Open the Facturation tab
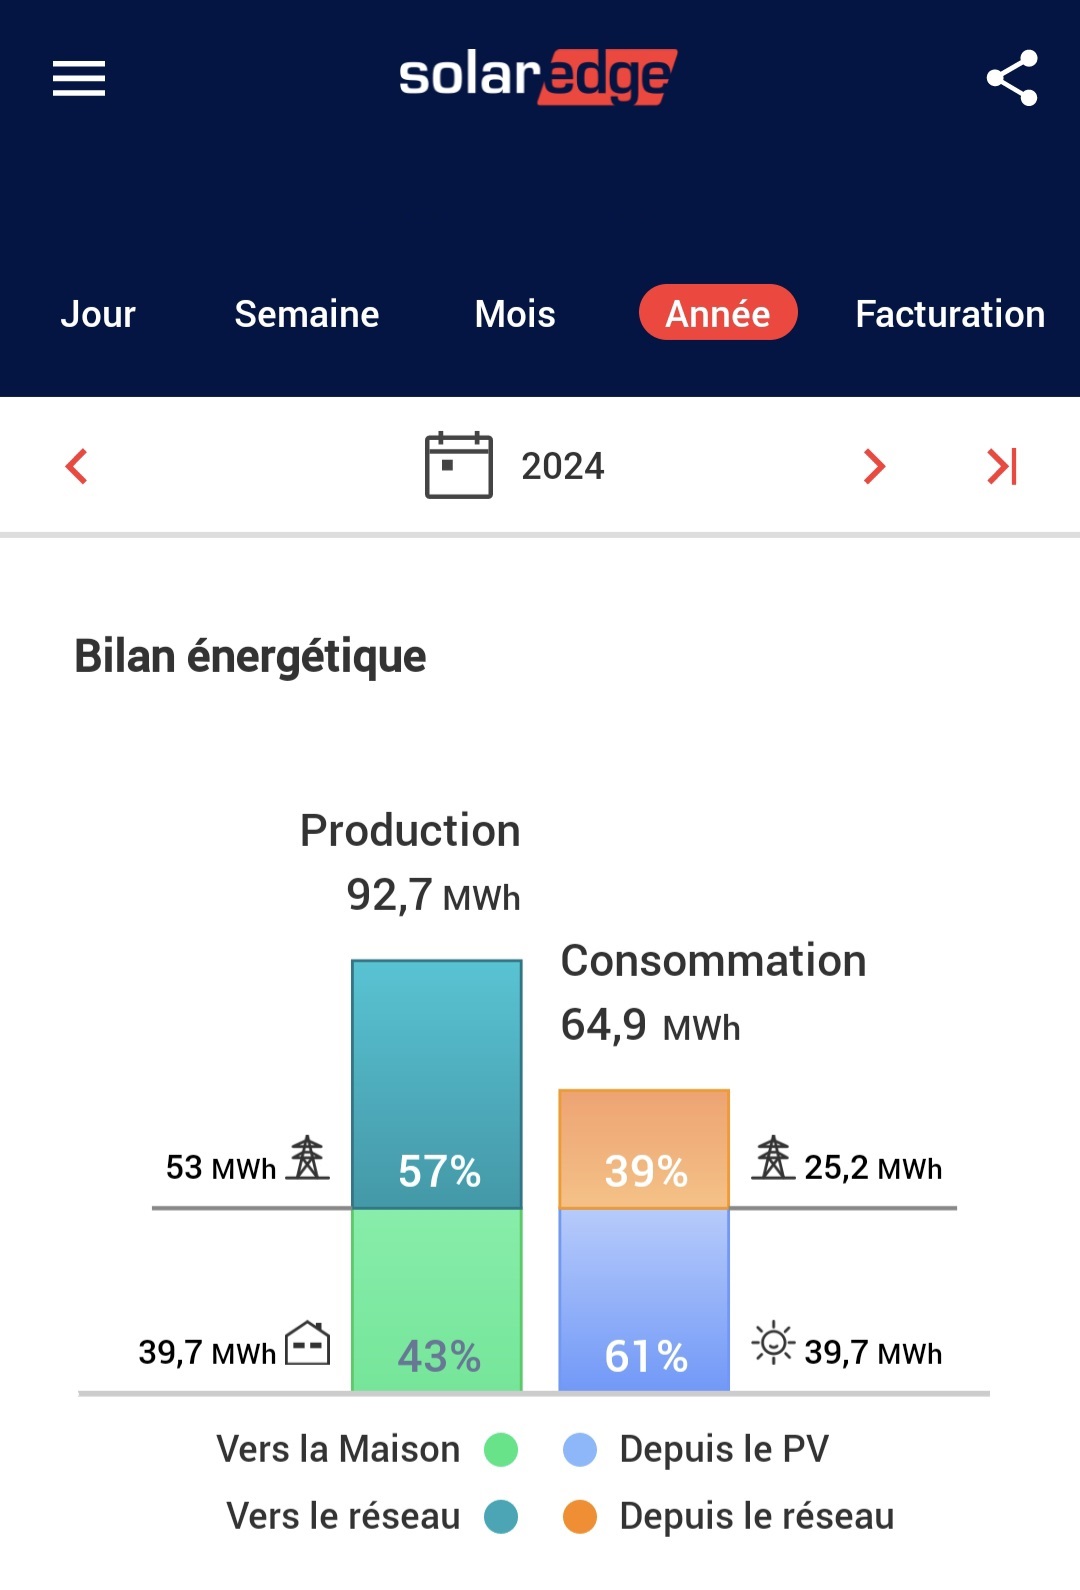This screenshot has width=1080, height=1590. point(950,314)
